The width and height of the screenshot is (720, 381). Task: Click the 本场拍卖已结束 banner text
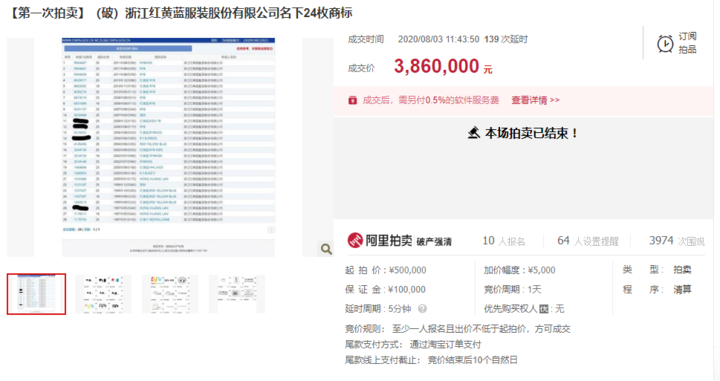click(x=531, y=133)
